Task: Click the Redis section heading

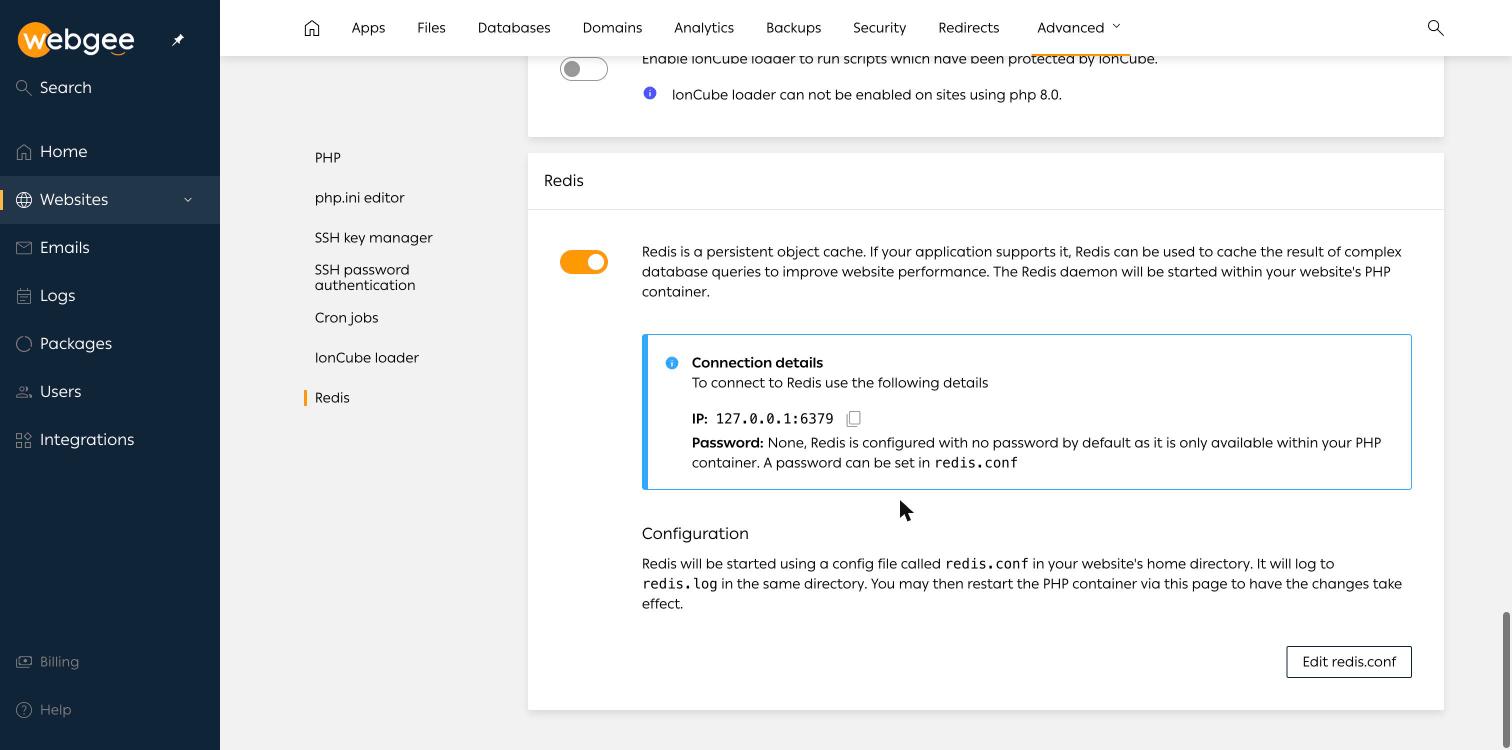Action: [564, 181]
